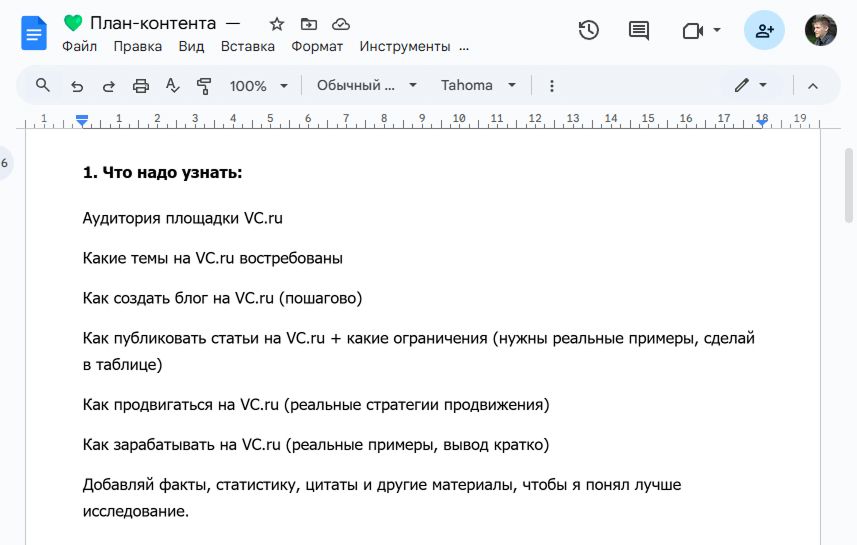Move document using the folder icon
The image size is (857, 545).
click(309, 24)
